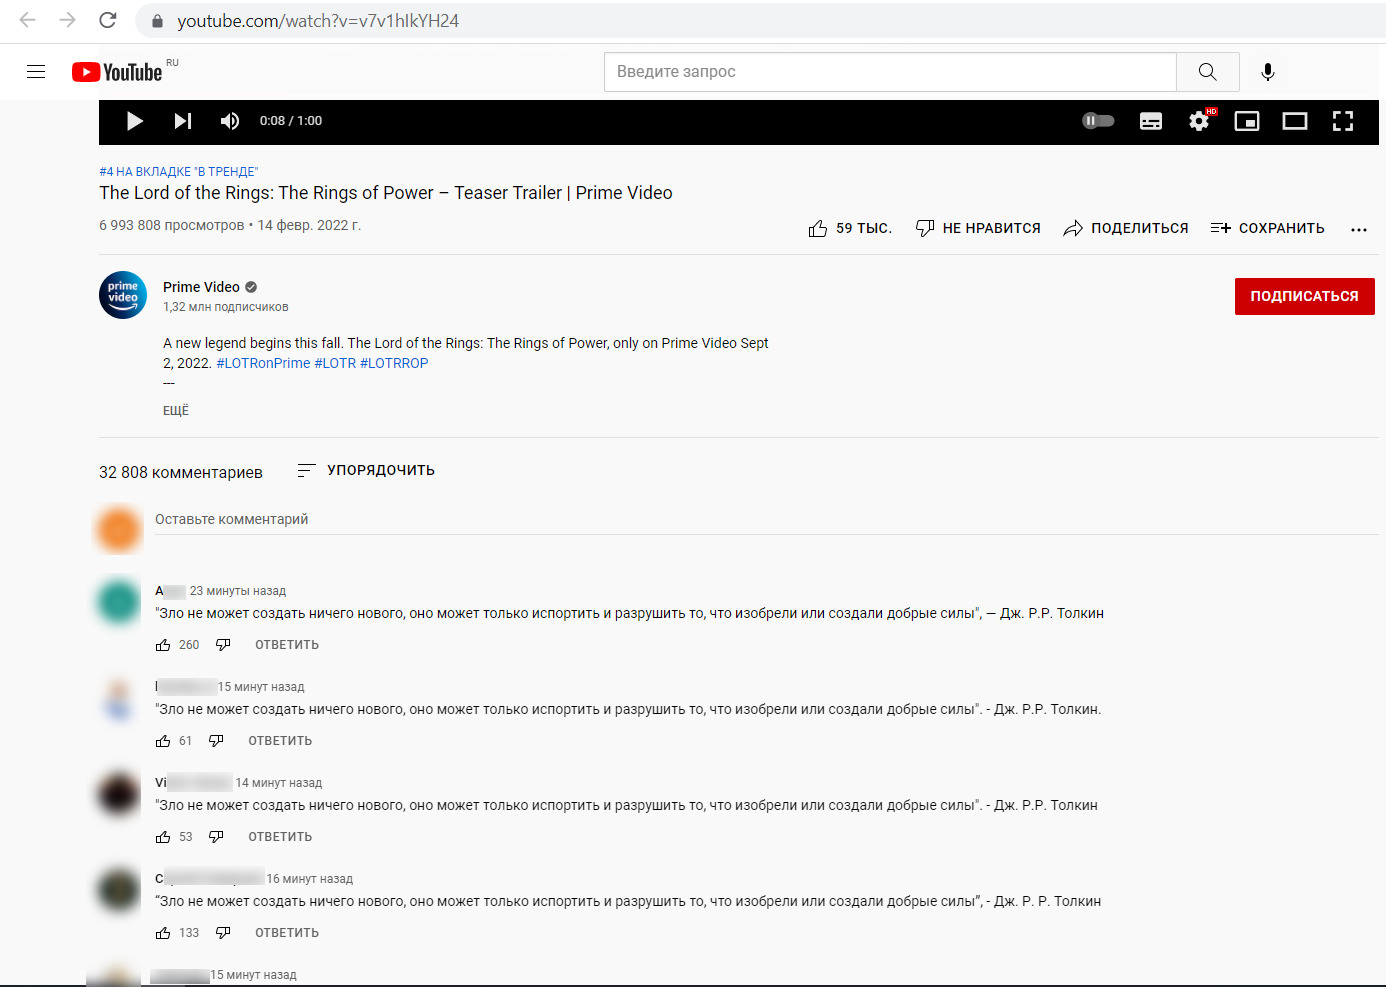This screenshot has height=987, width=1386.
Task: Switch to miniplayer mode
Action: (1247, 121)
